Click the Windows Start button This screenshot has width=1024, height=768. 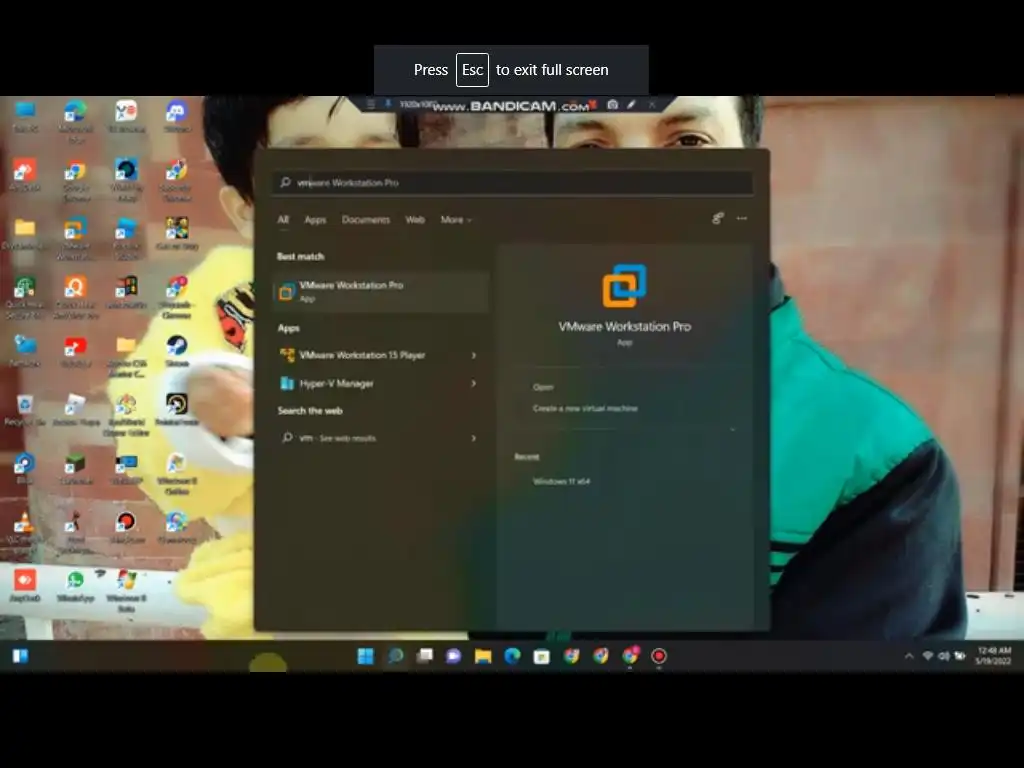click(366, 656)
